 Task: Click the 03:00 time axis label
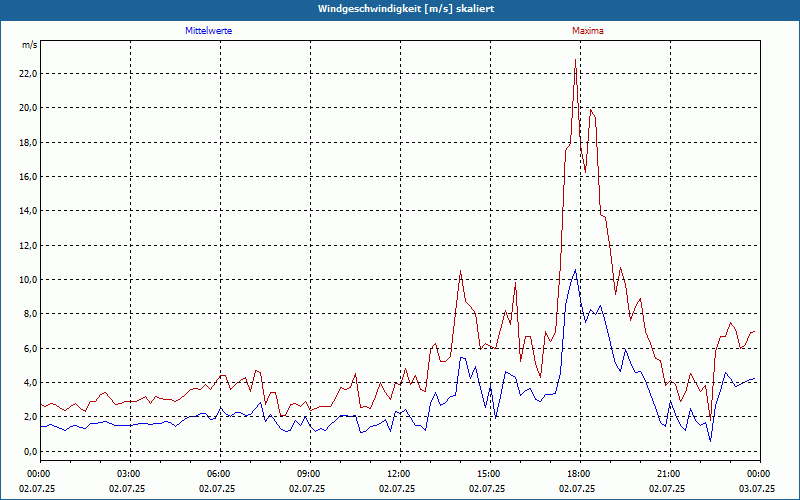pos(131,474)
